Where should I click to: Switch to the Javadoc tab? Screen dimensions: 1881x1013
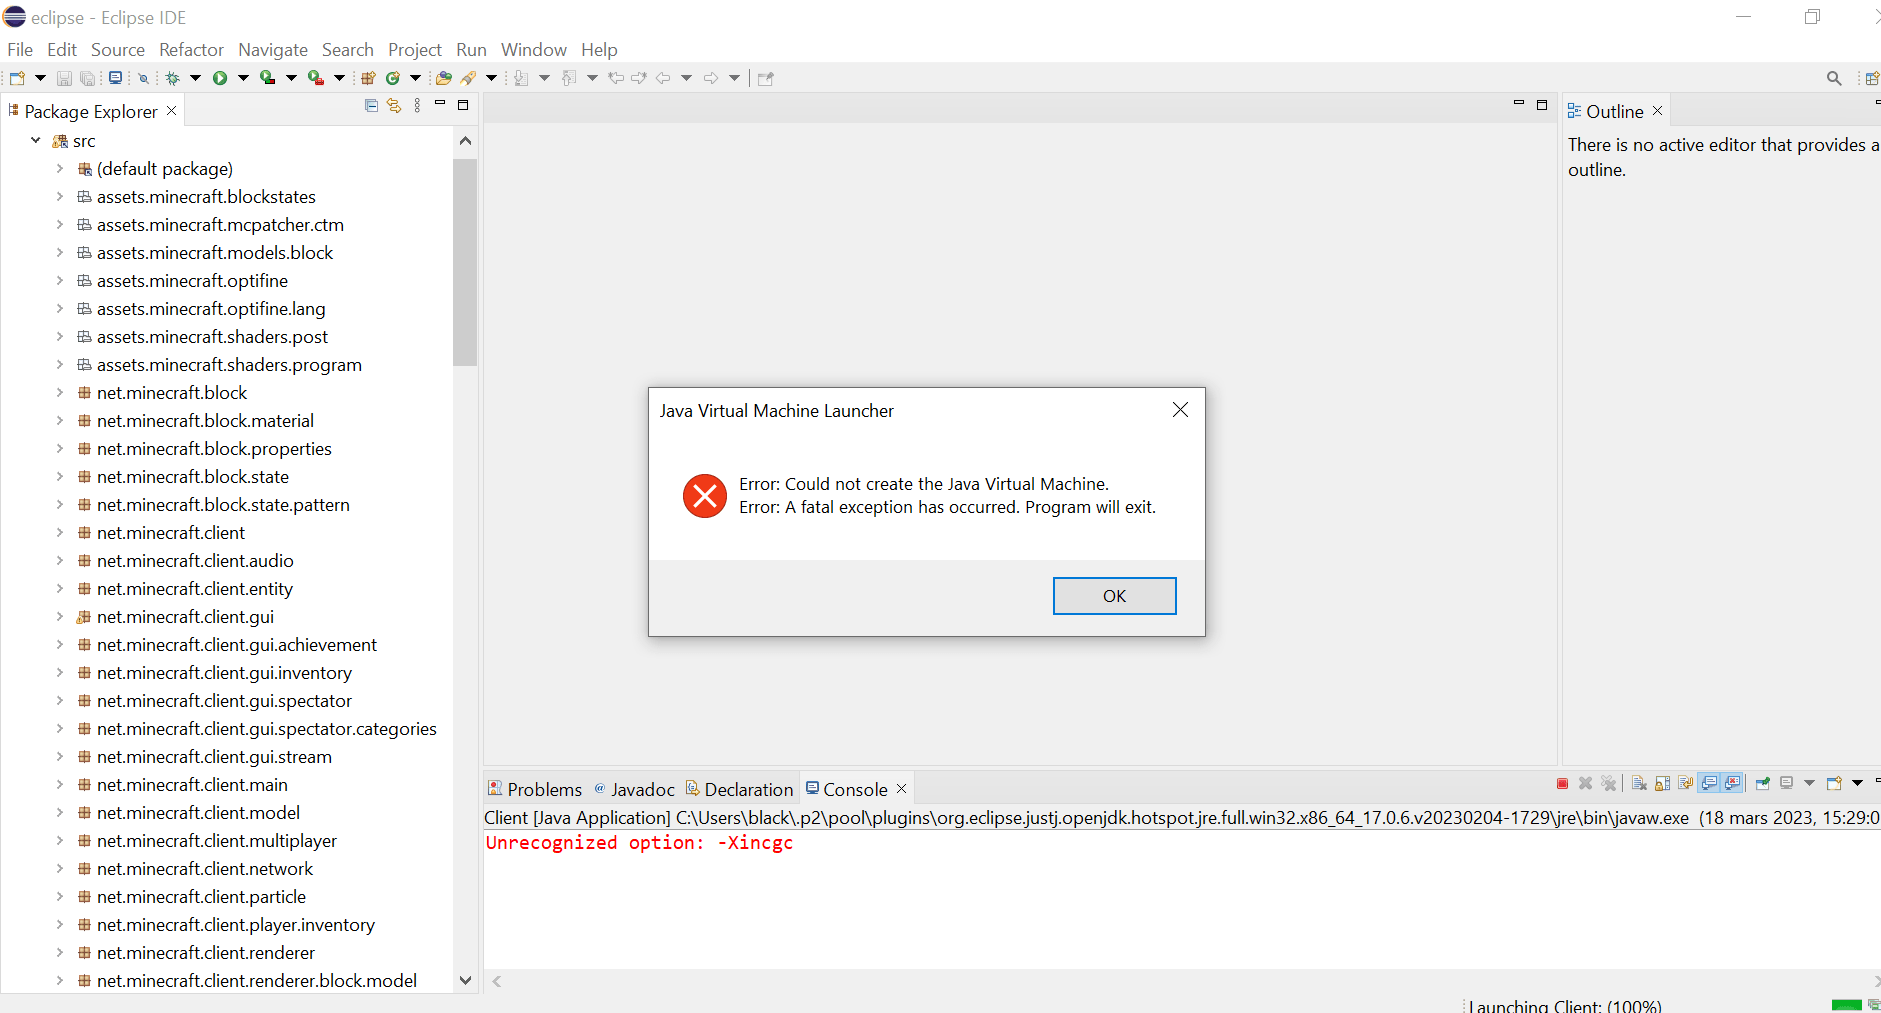click(x=634, y=789)
